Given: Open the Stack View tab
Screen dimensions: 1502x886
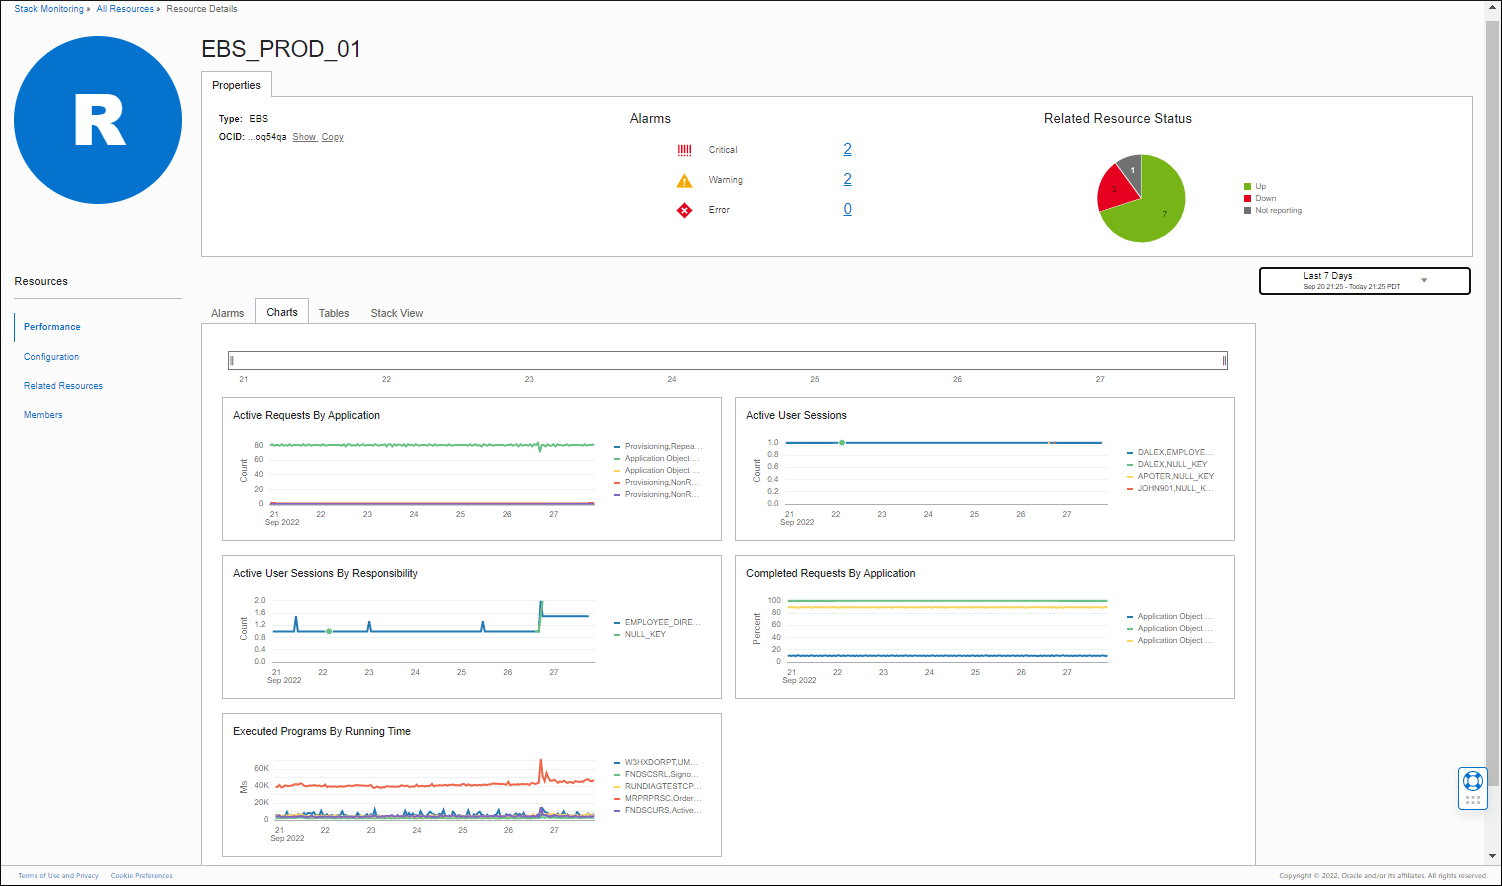Looking at the screenshot, I should (396, 312).
